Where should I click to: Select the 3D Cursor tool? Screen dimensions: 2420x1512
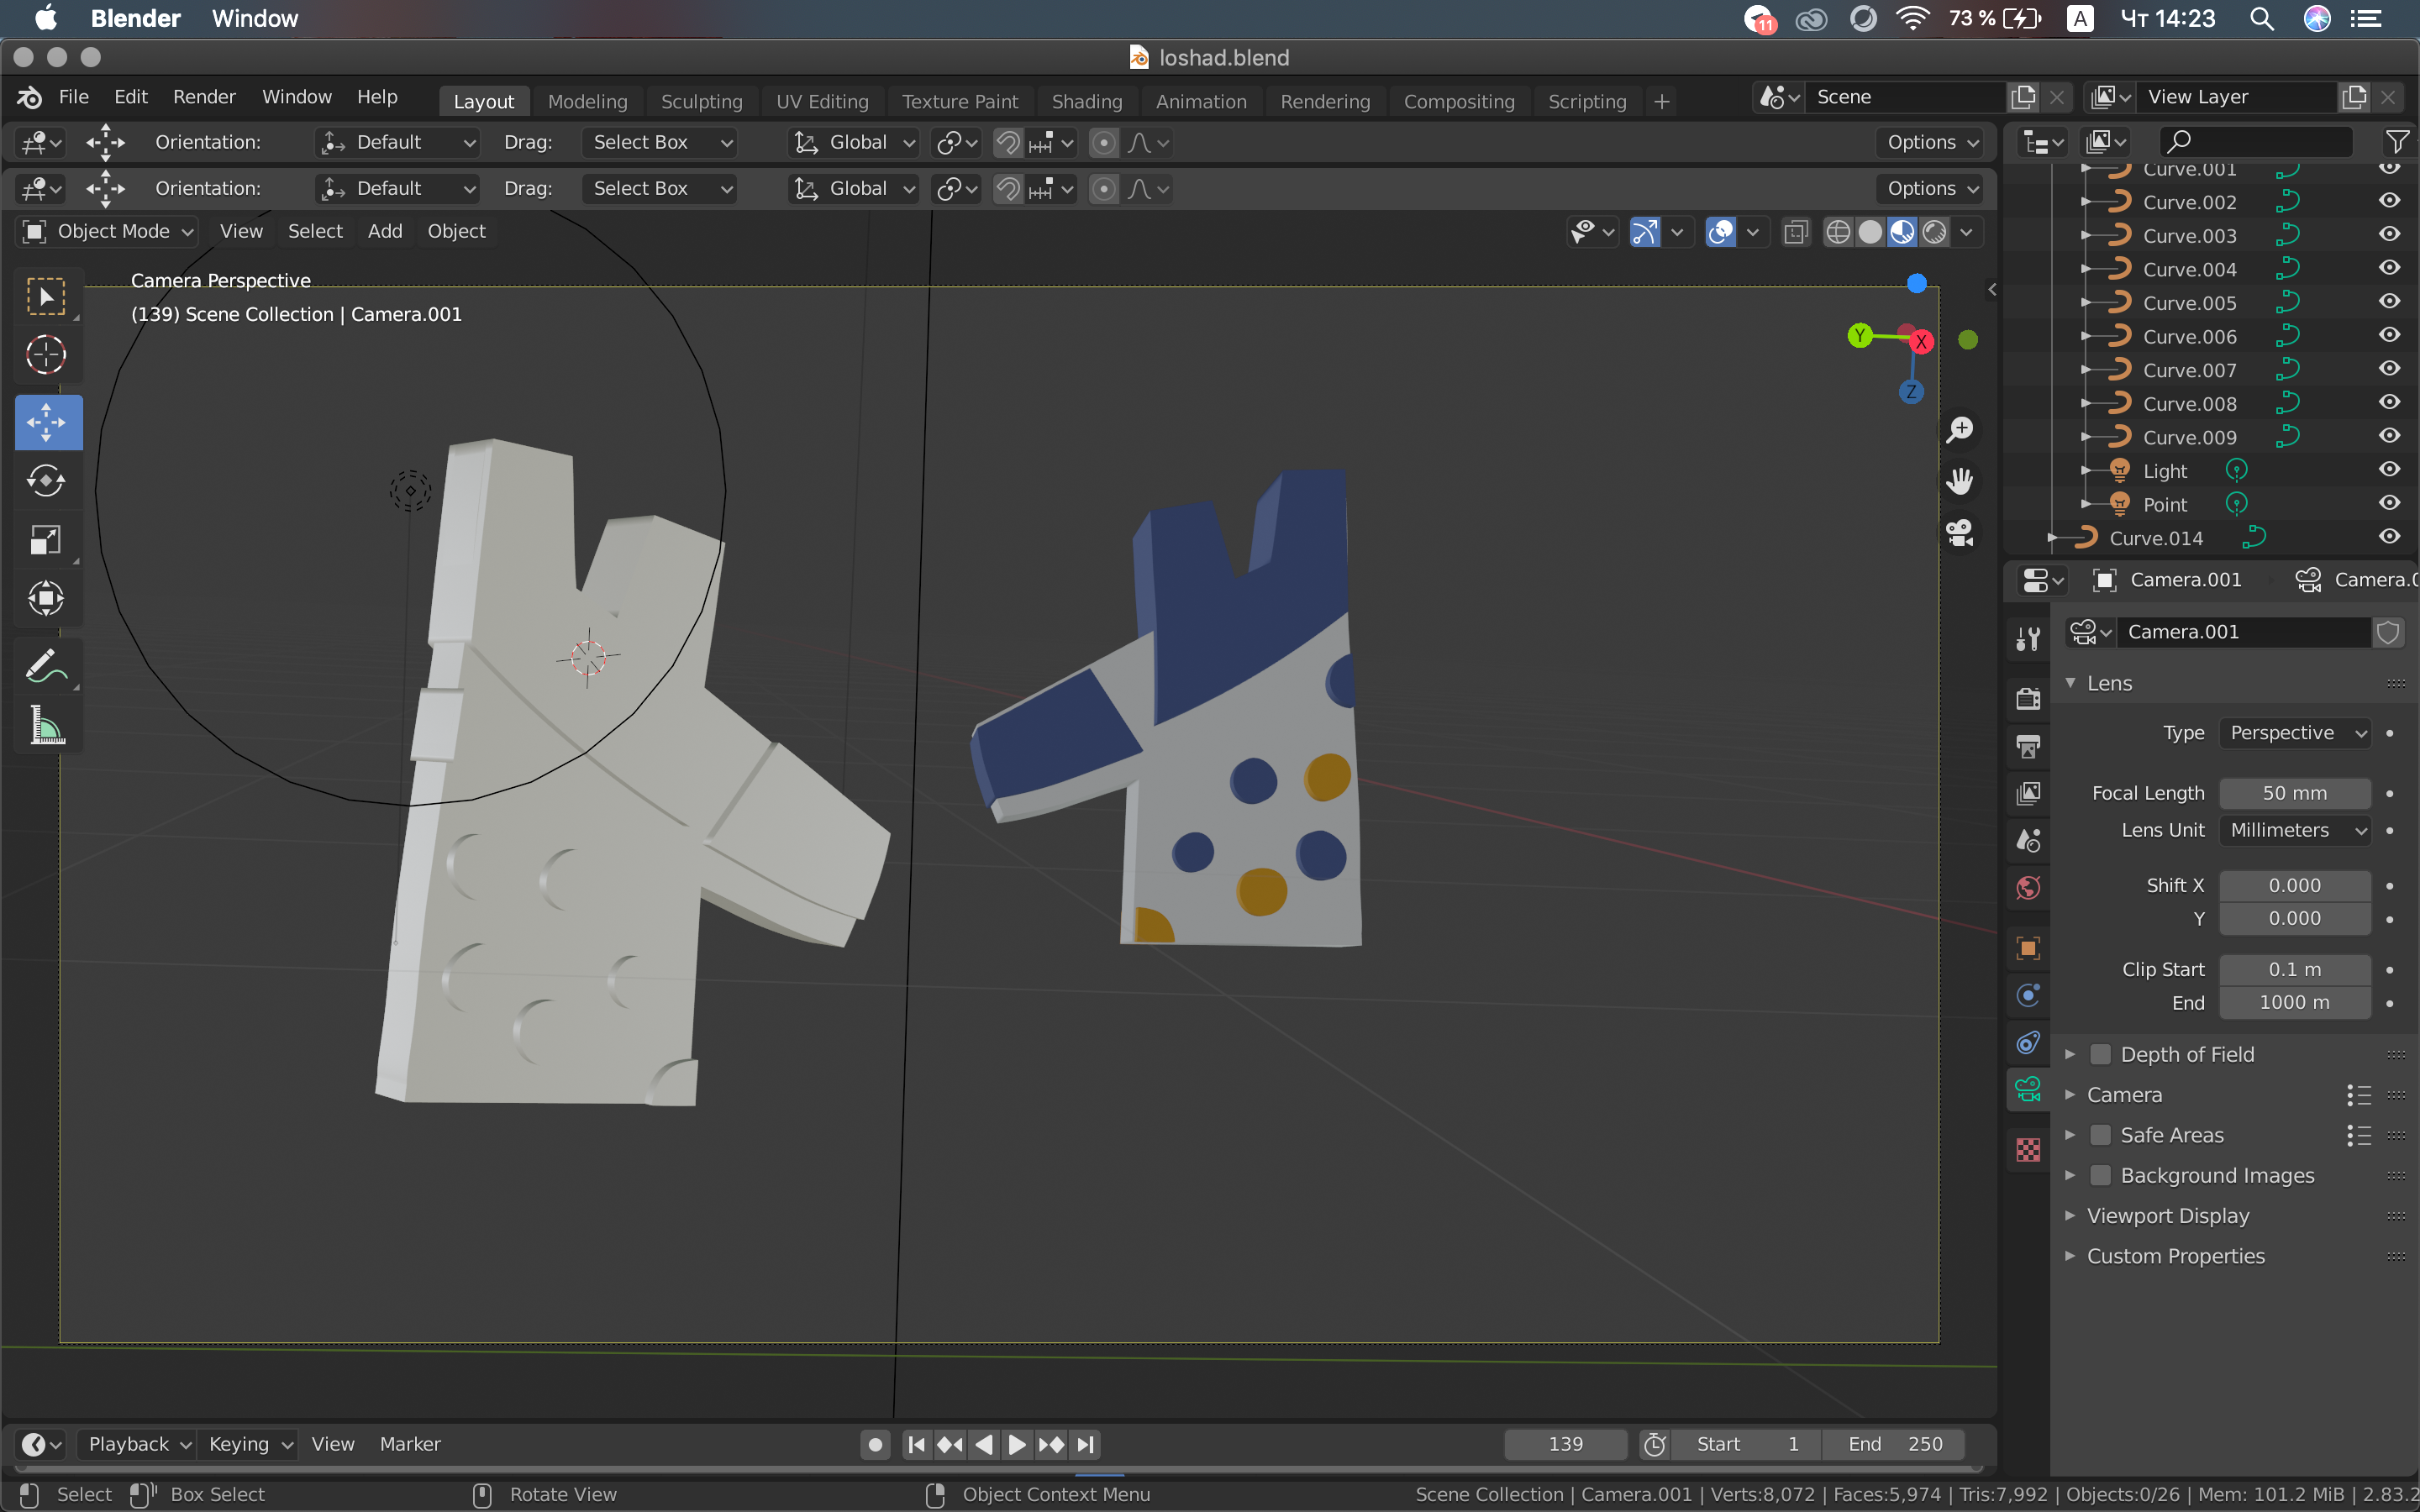(x=47, y=355)
